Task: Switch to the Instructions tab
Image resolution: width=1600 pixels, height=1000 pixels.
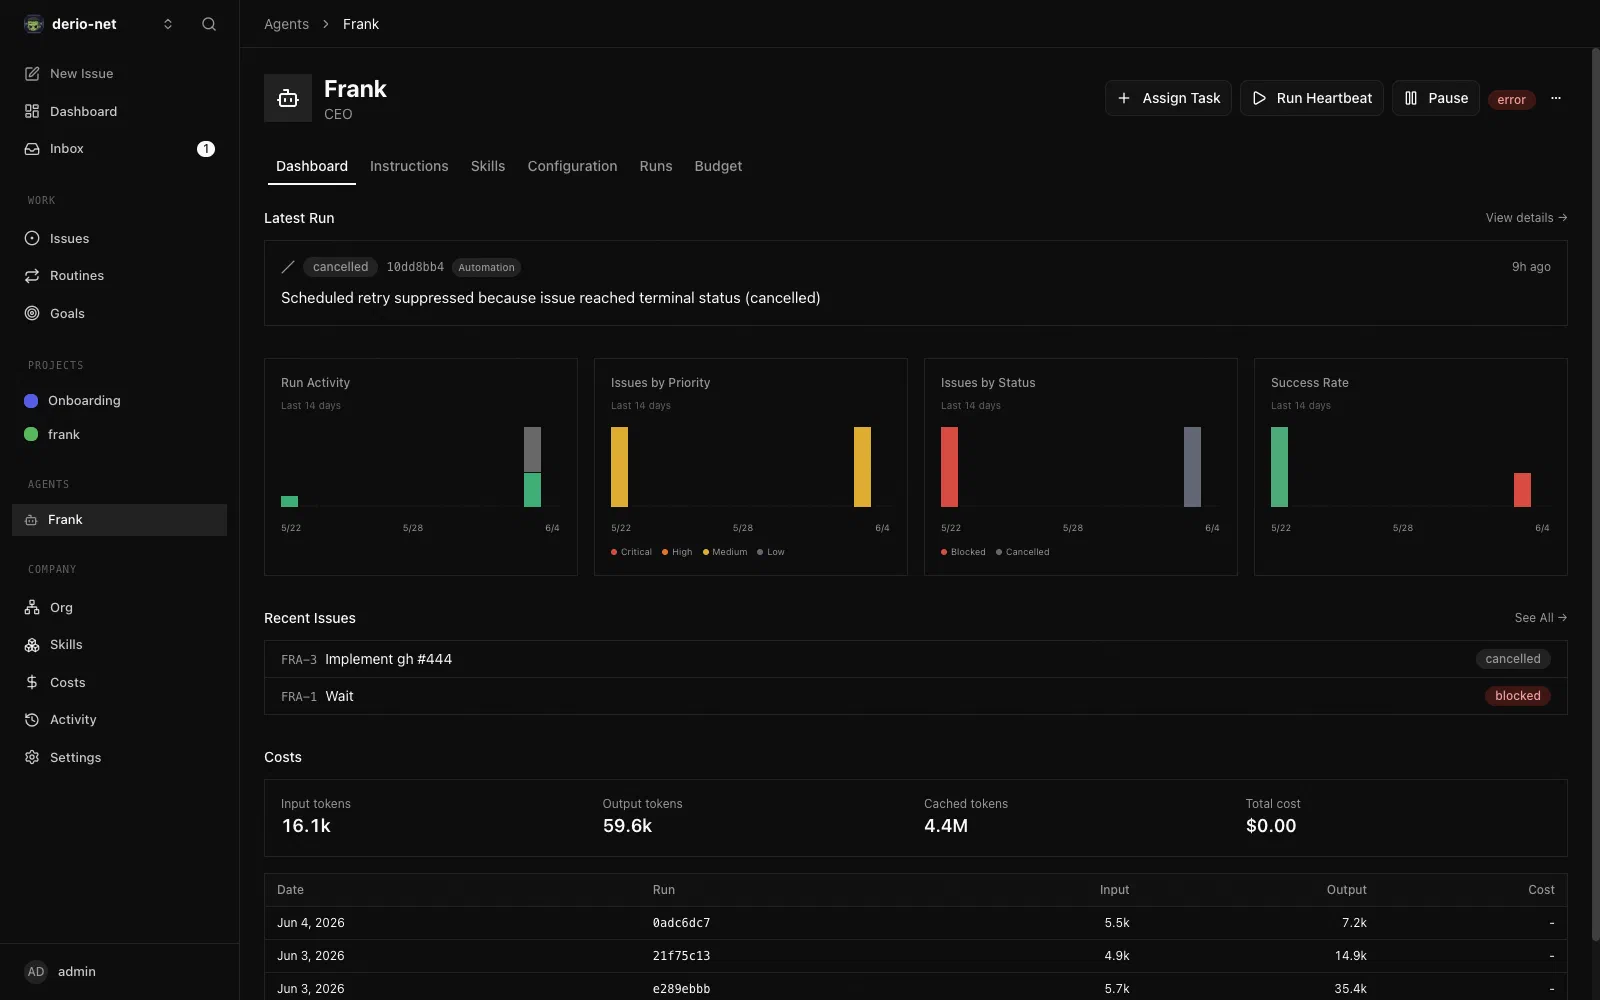Action: [409, 166]
